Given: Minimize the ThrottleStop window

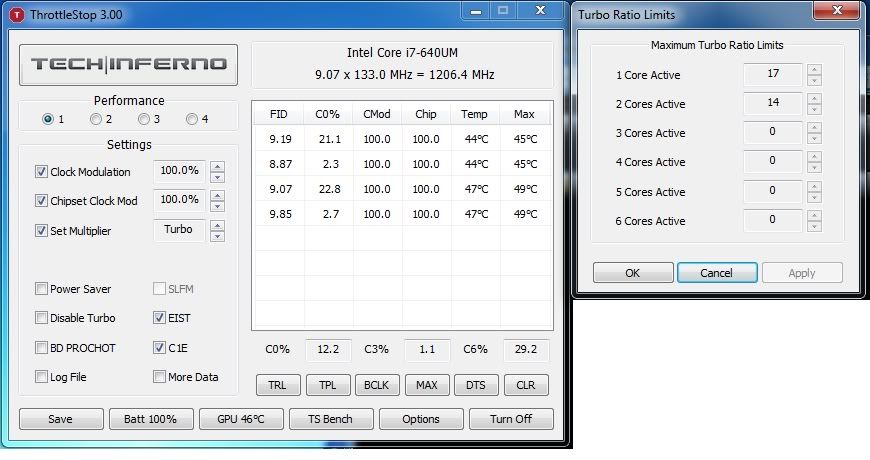Looking at the screenshot, I should pos(476,11).
